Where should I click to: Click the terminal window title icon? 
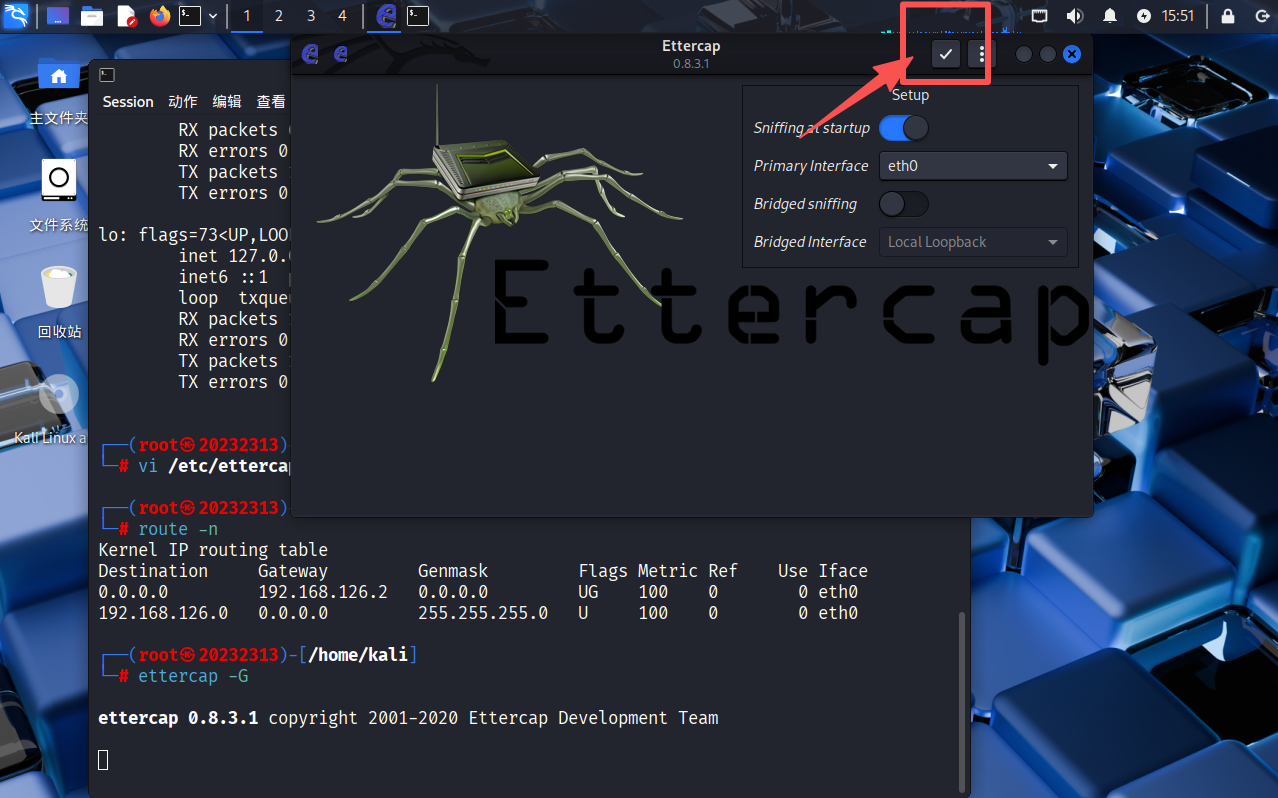click(107, 75)
